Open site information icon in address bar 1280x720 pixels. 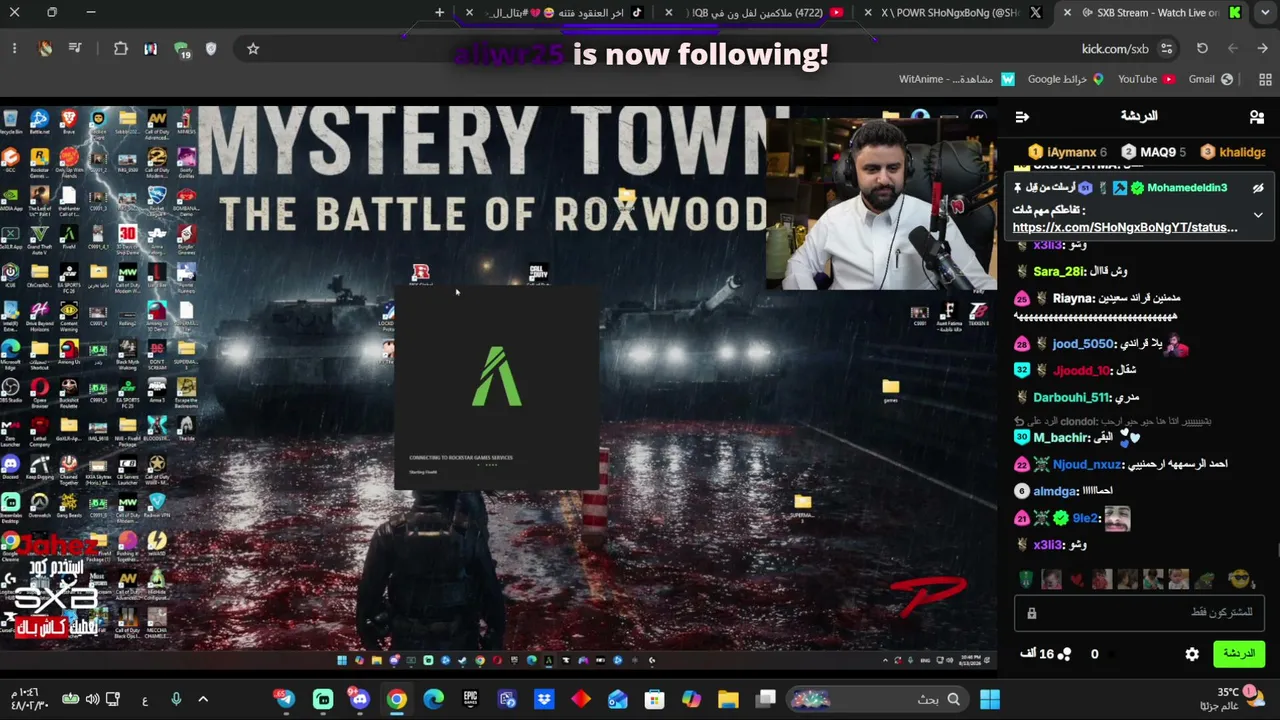pos(1166,49)
